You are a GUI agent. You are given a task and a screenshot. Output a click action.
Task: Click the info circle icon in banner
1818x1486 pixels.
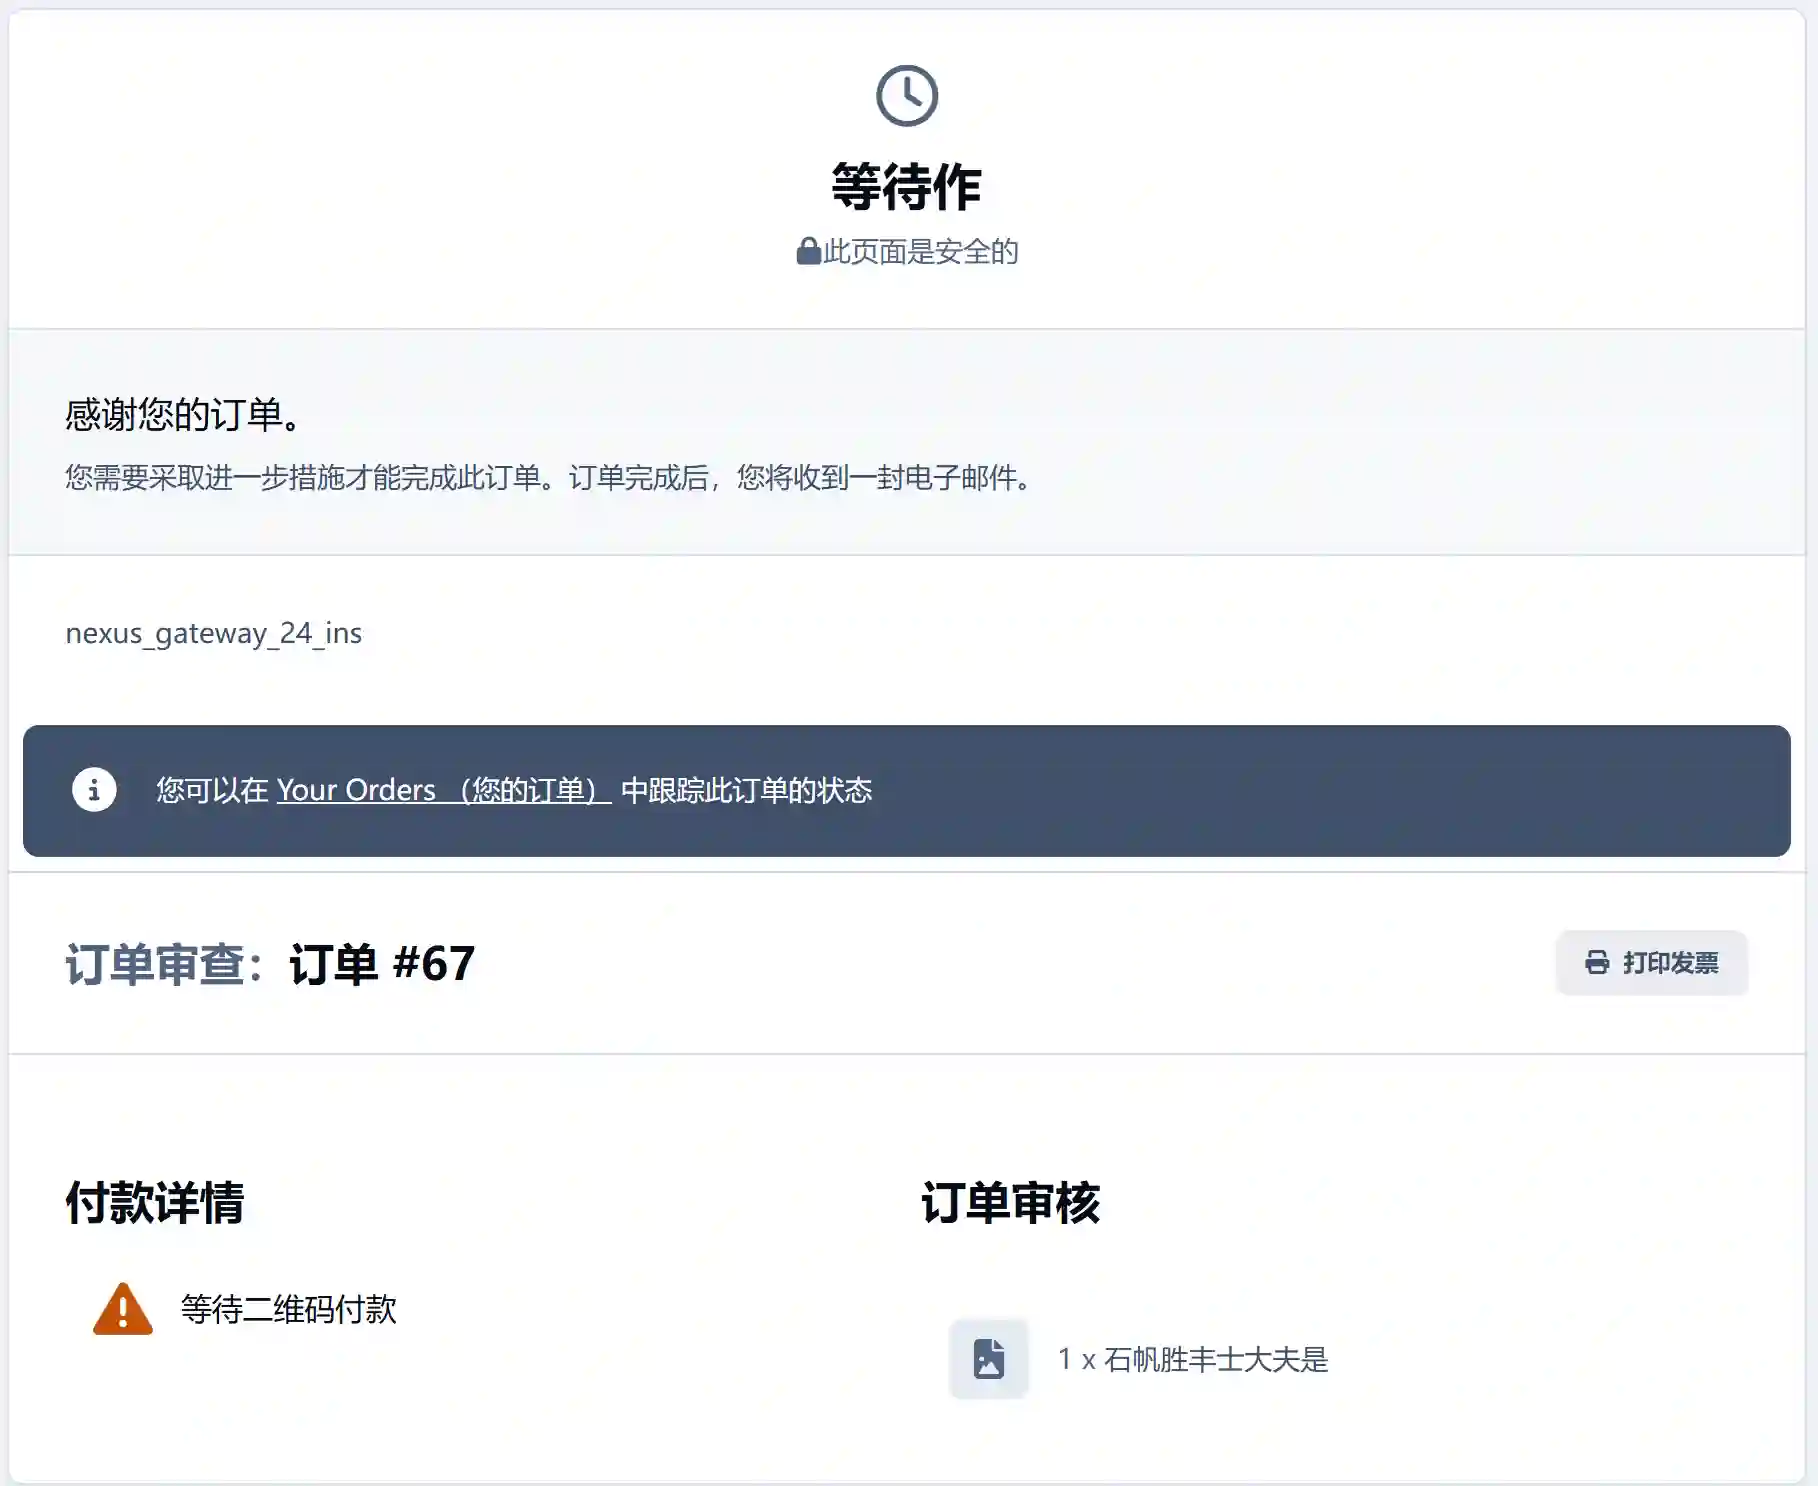[x=94, y=790]
